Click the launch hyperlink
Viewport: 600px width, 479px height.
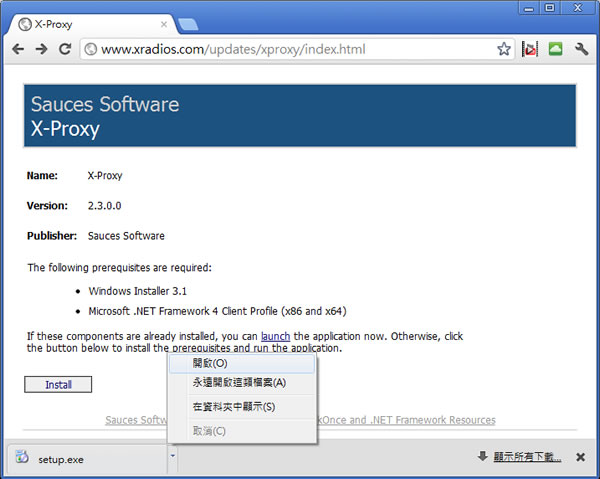point(276,336)
